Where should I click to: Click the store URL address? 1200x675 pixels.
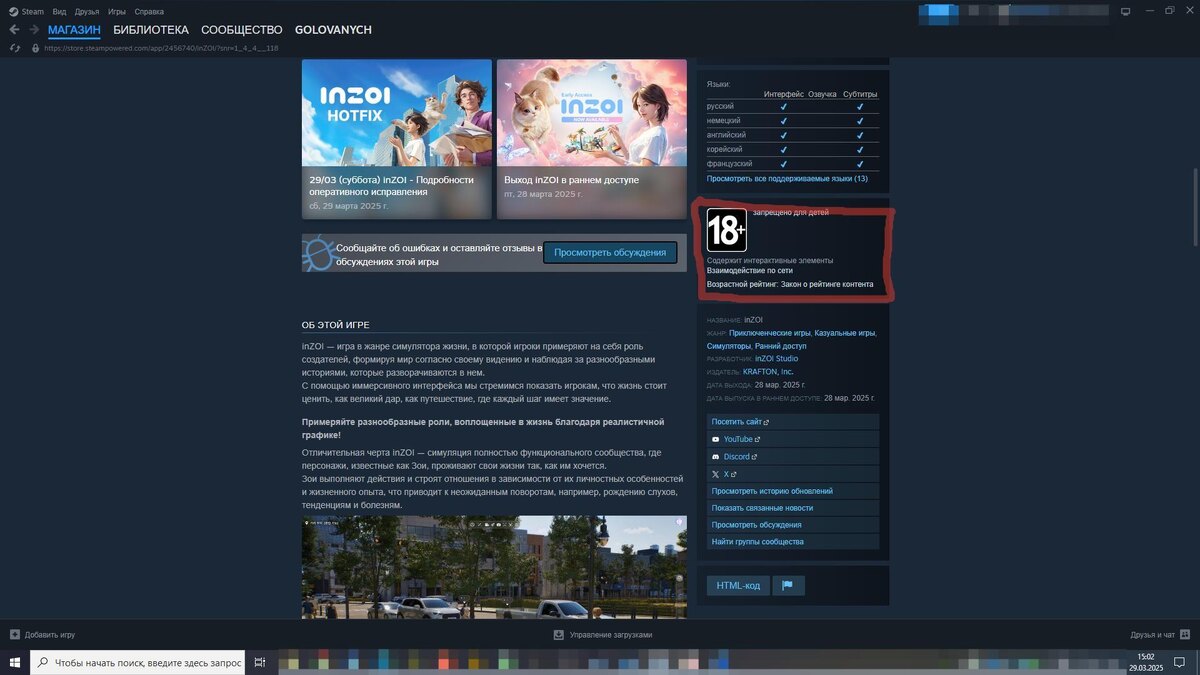point(161,48)
